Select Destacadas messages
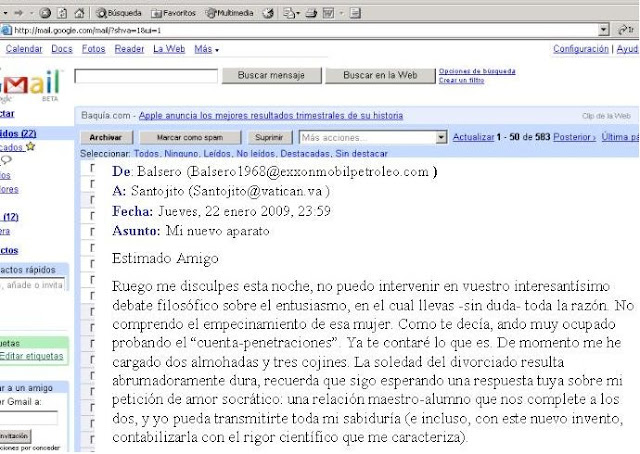Image resolution: width=640 pixels, height=454 pixels. (x=305, y=154)
